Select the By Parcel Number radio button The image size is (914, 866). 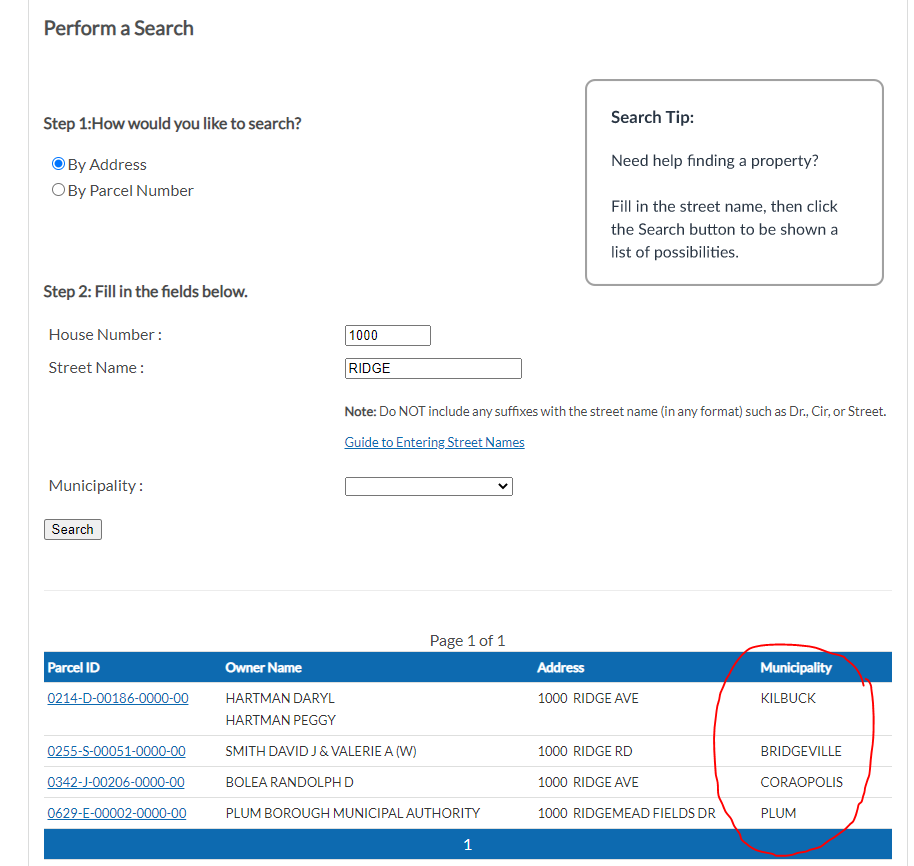click(58, 189)
